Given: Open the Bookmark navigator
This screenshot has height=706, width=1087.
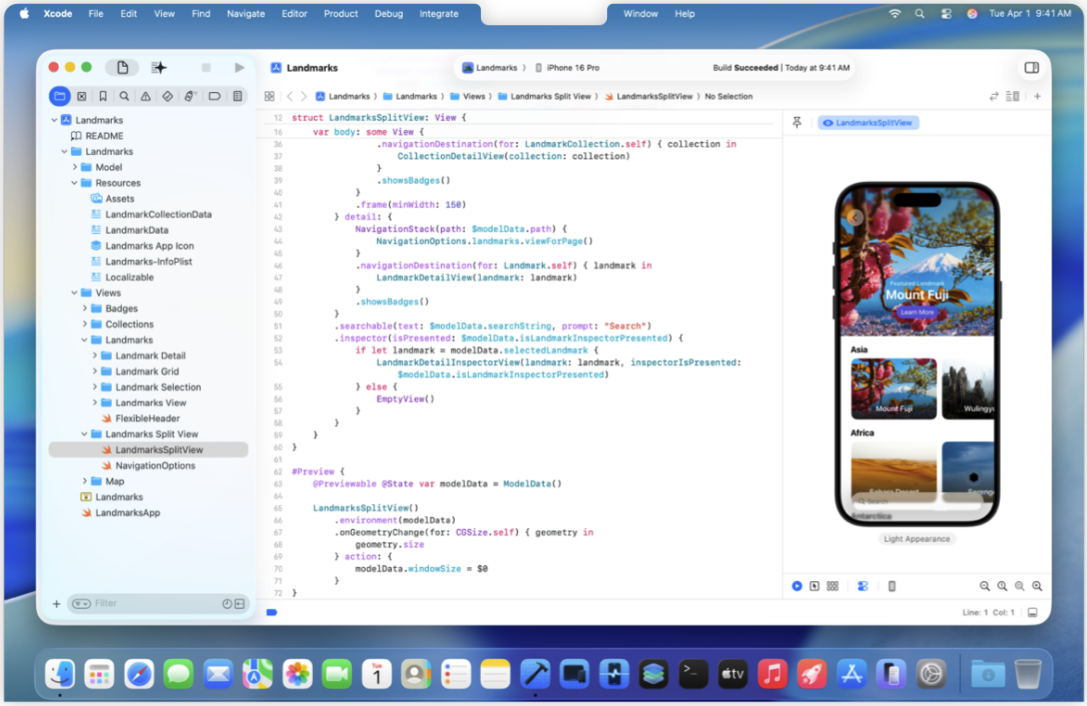Looking at the screenshot, I should [103, 96].
